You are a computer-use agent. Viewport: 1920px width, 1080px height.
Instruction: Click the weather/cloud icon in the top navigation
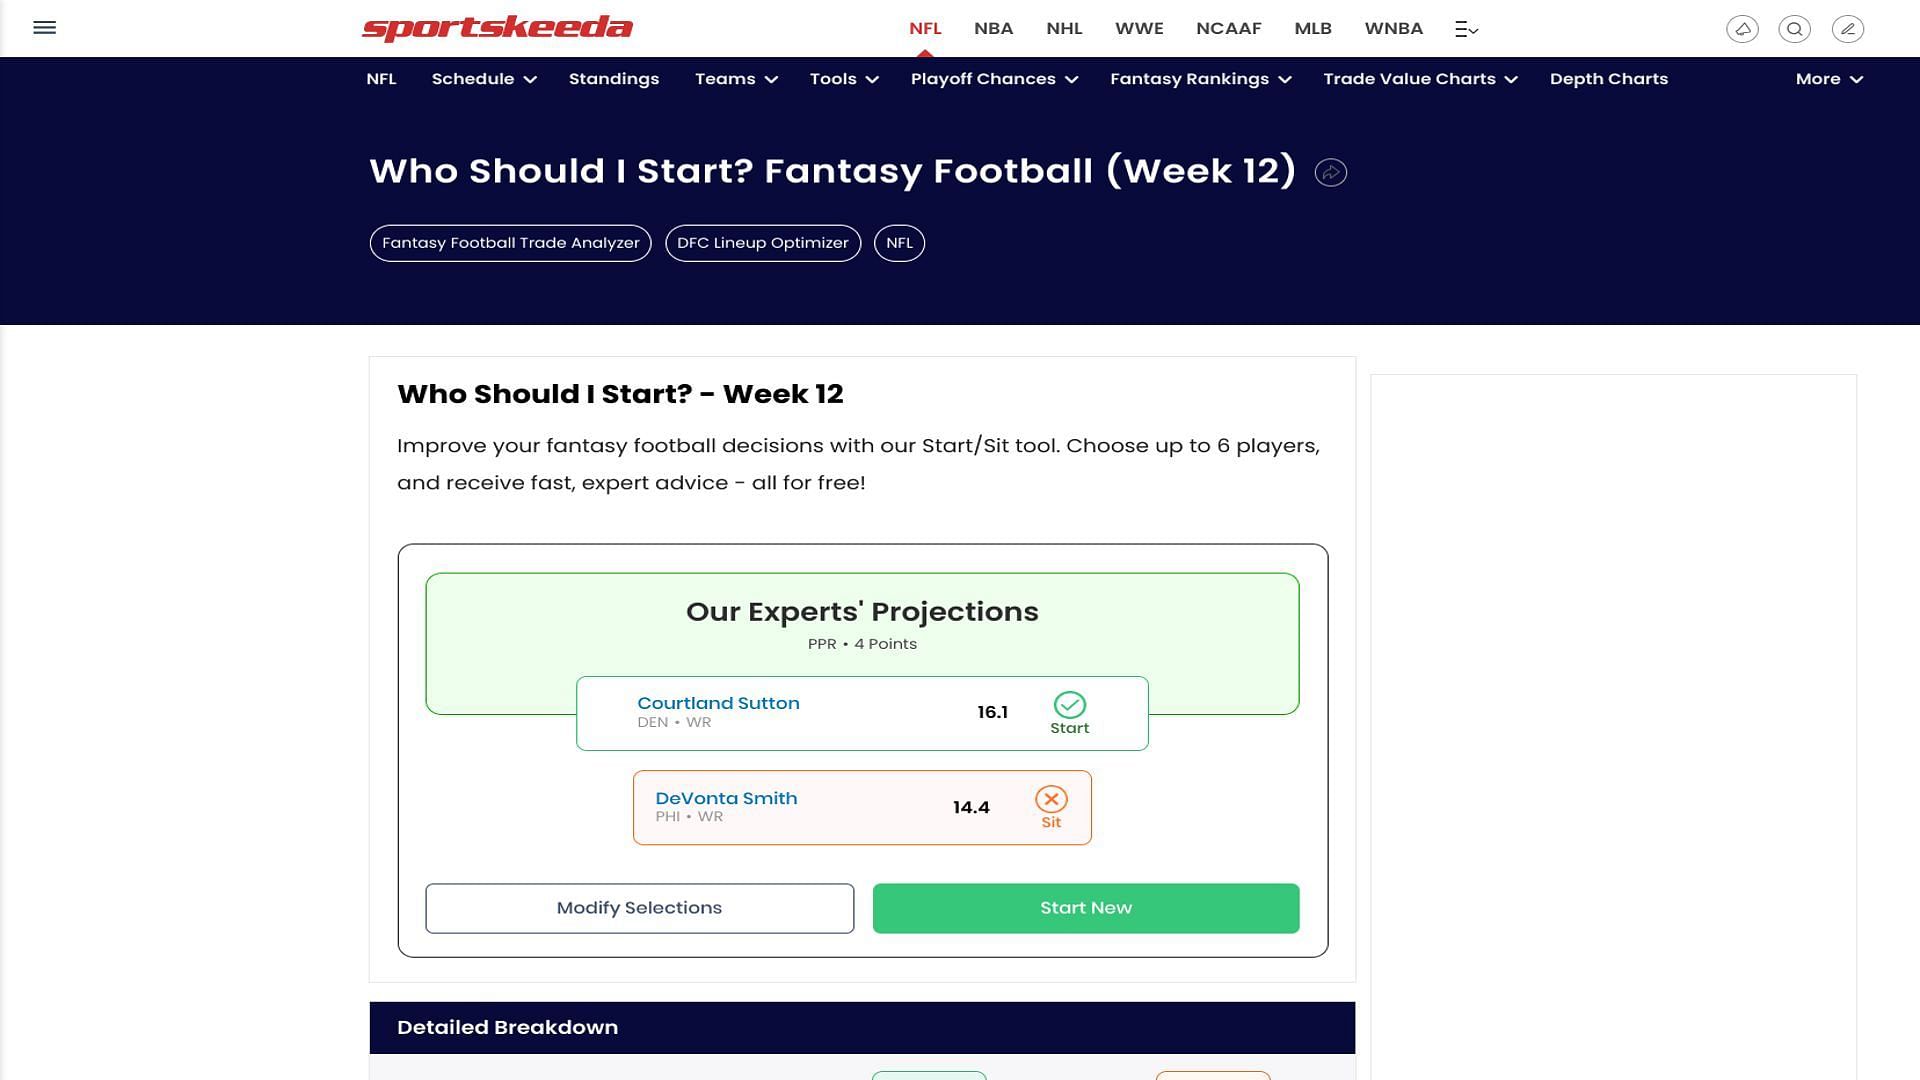[1743, 28]
